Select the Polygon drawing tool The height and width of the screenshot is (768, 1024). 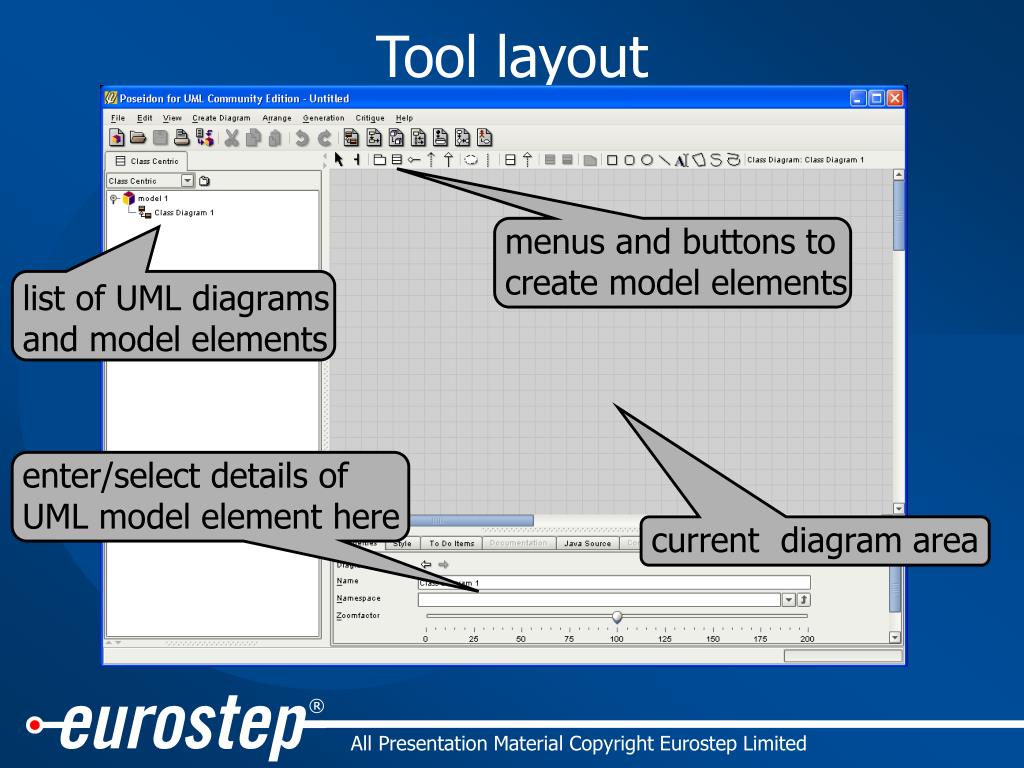coord(699,160)
